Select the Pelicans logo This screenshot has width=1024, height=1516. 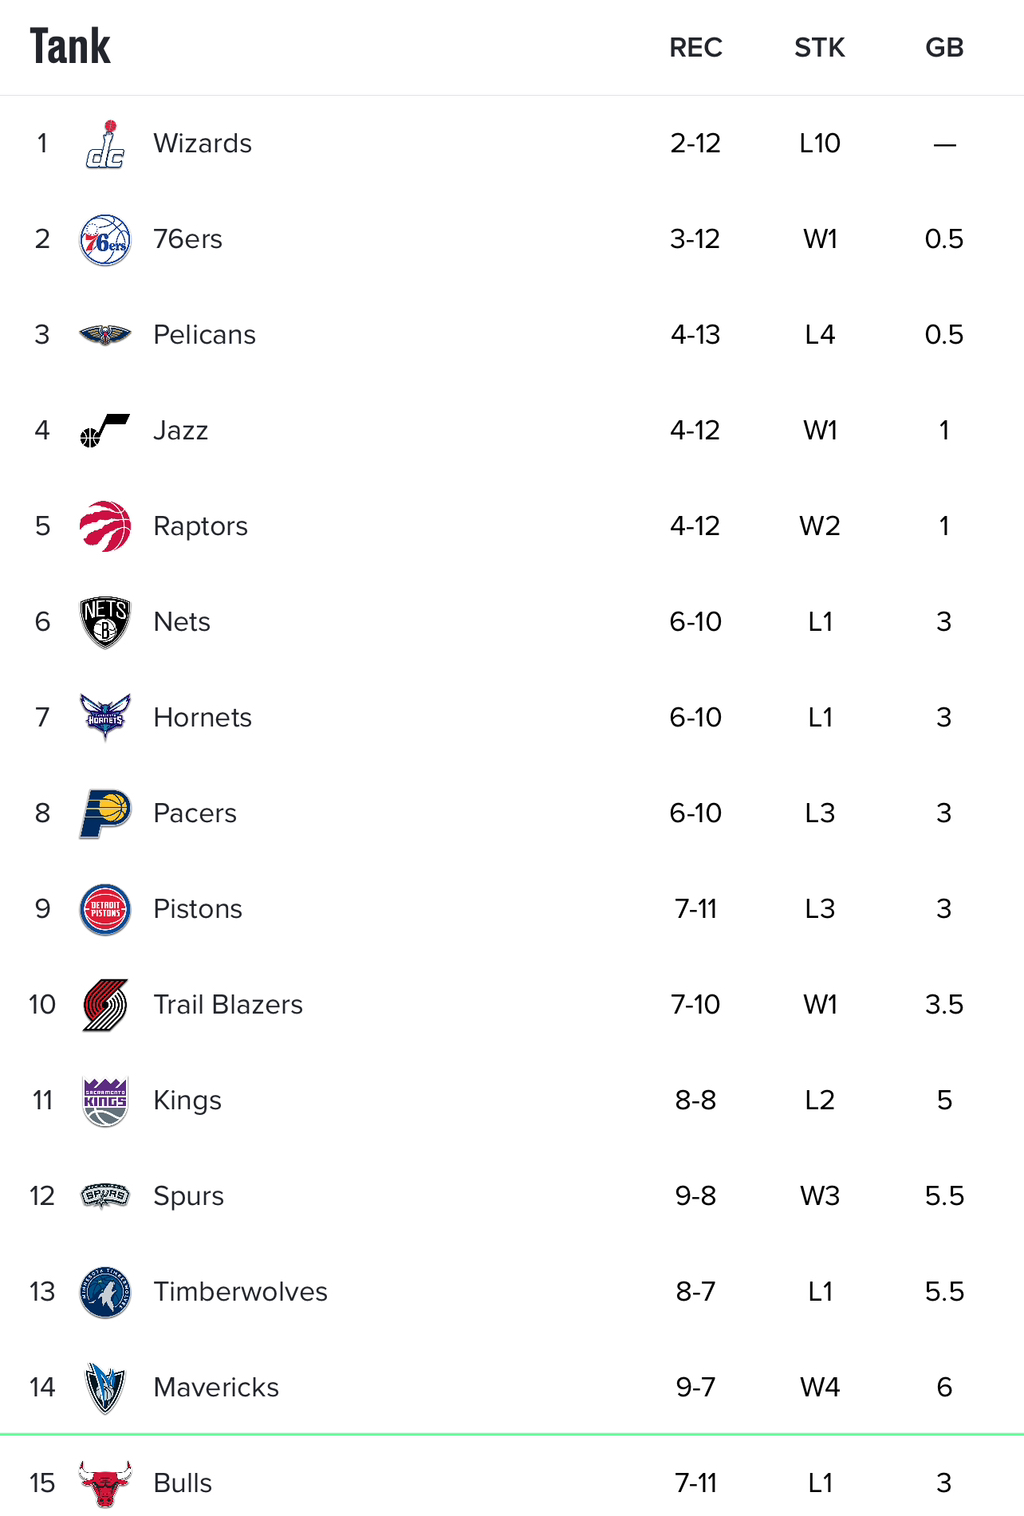pos(105,335)
